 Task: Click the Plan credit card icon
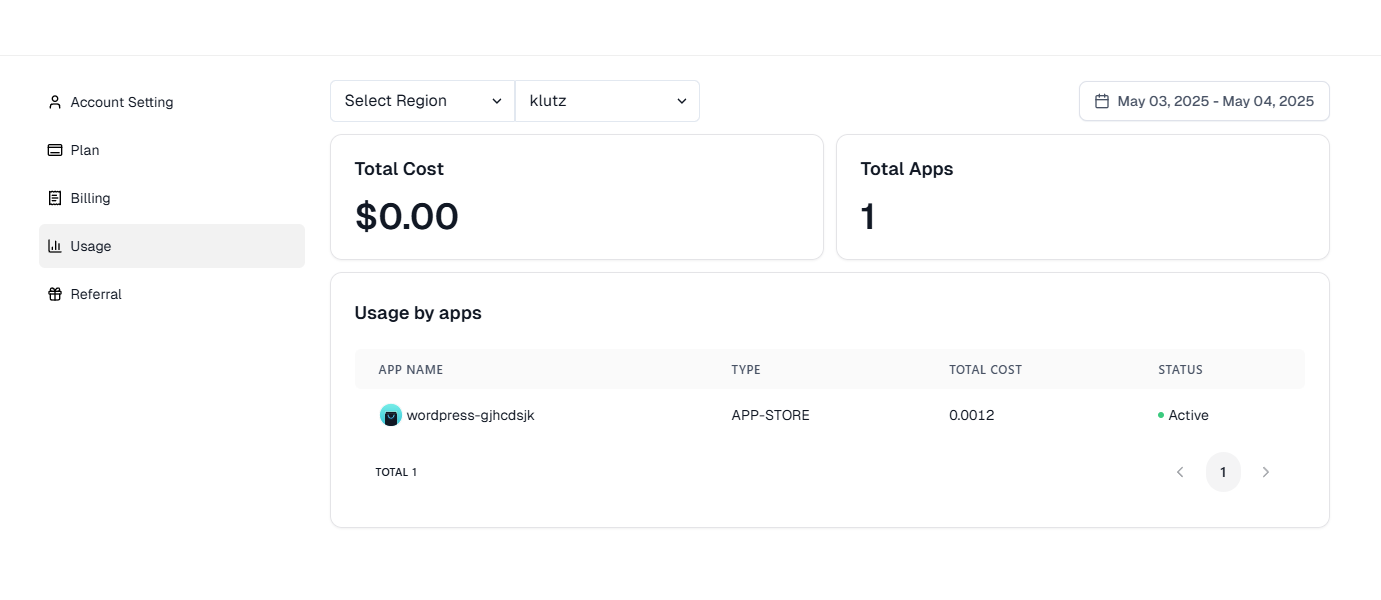click(55, 150)
